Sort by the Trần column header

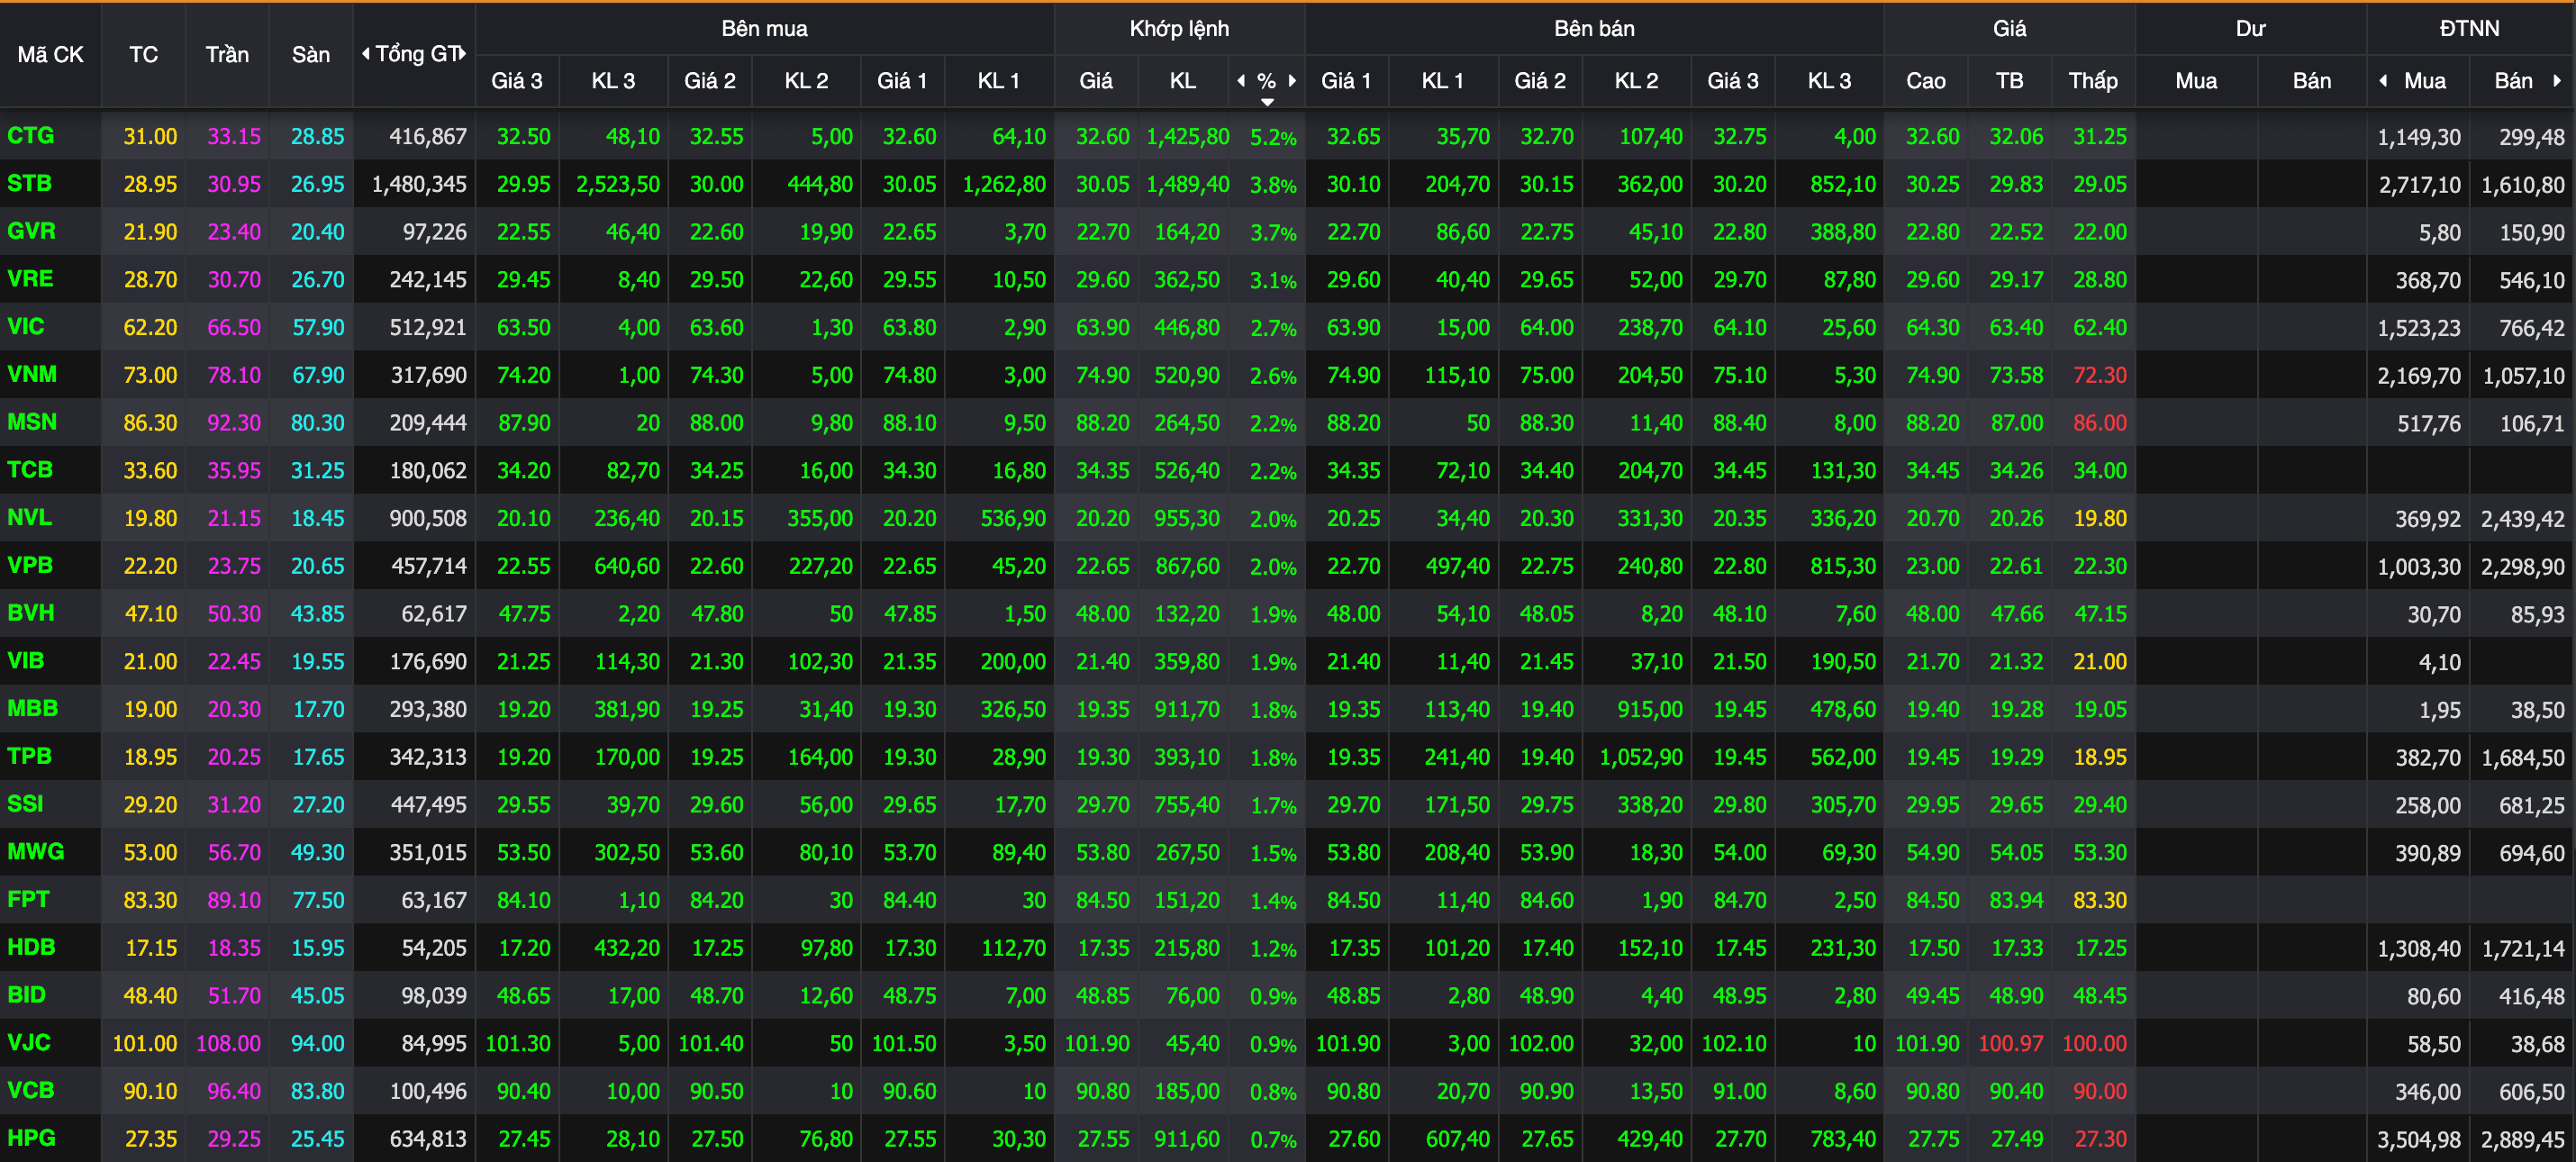click(x=227, y=55)
